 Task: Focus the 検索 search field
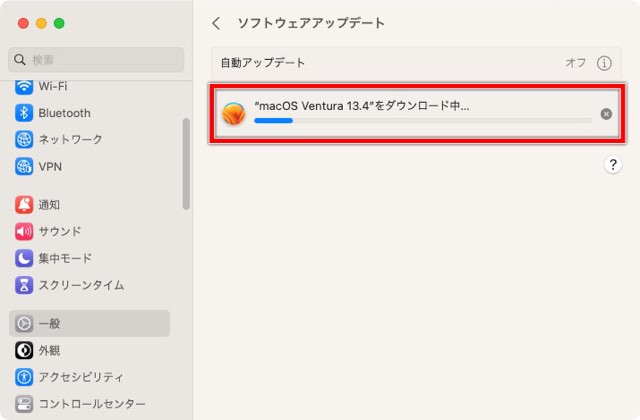[96, 60]
